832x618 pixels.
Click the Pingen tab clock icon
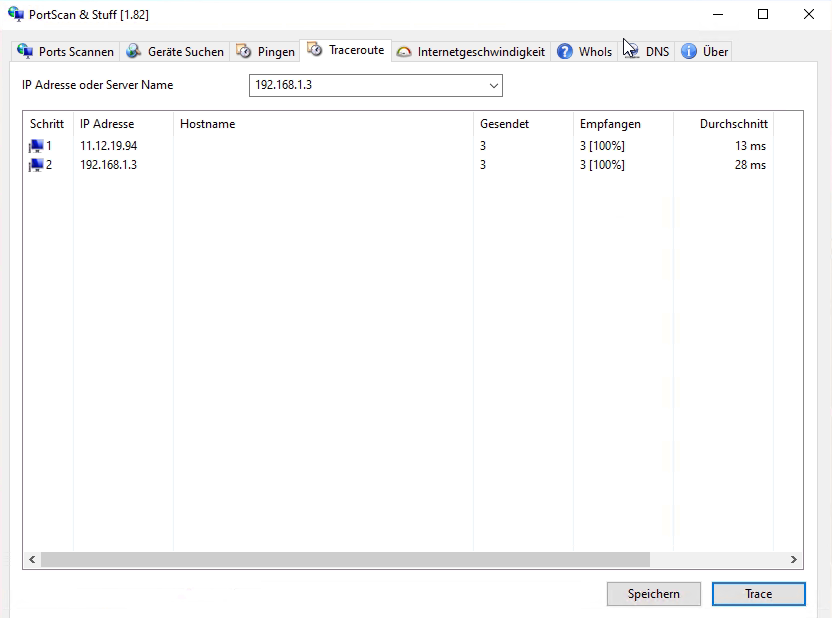[243, 51]
